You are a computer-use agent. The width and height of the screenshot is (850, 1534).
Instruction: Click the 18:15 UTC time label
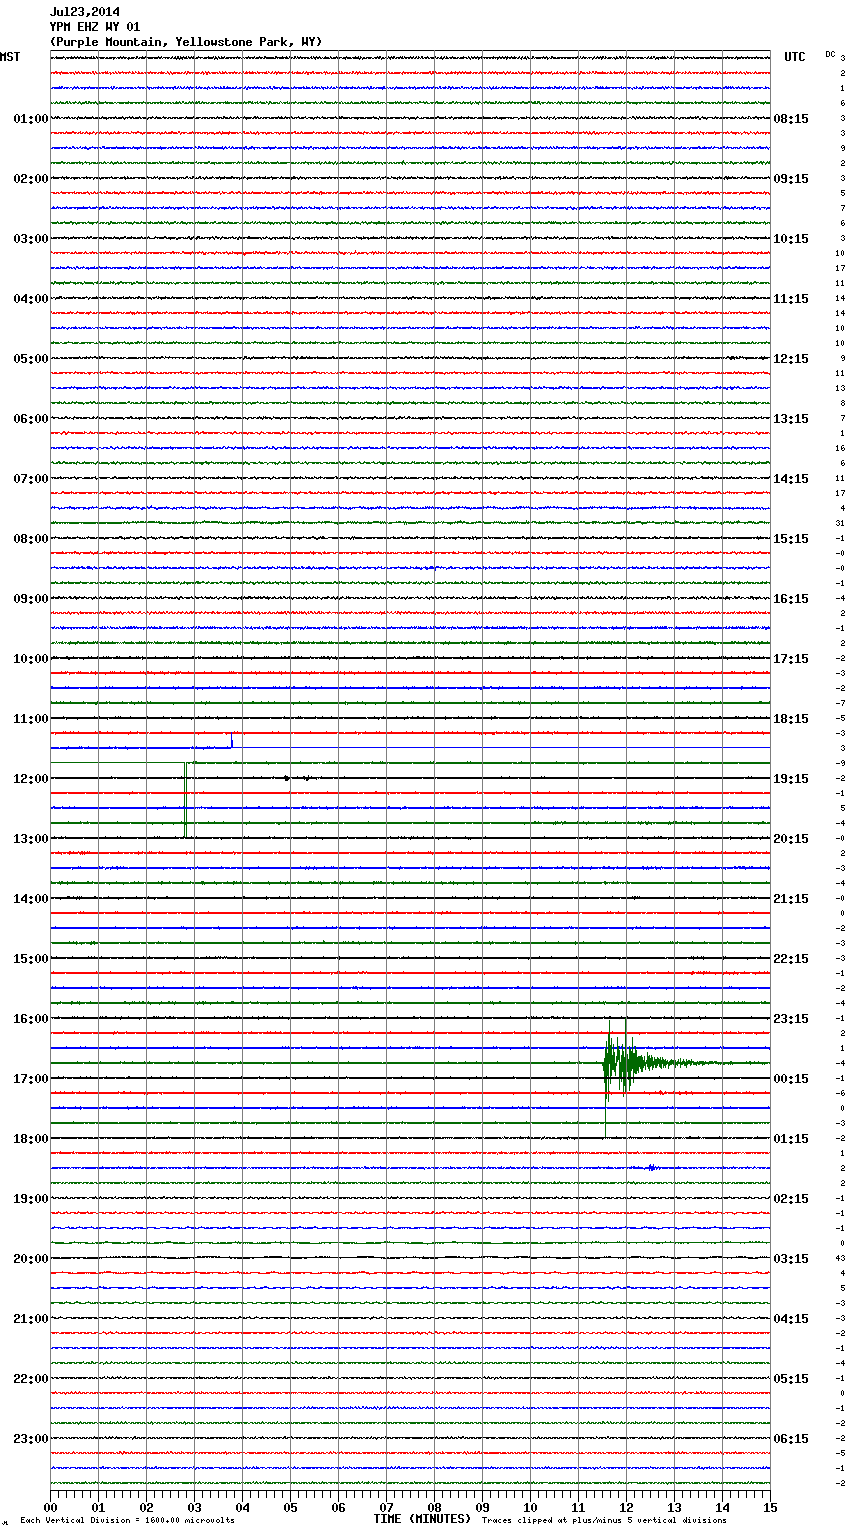791,719
